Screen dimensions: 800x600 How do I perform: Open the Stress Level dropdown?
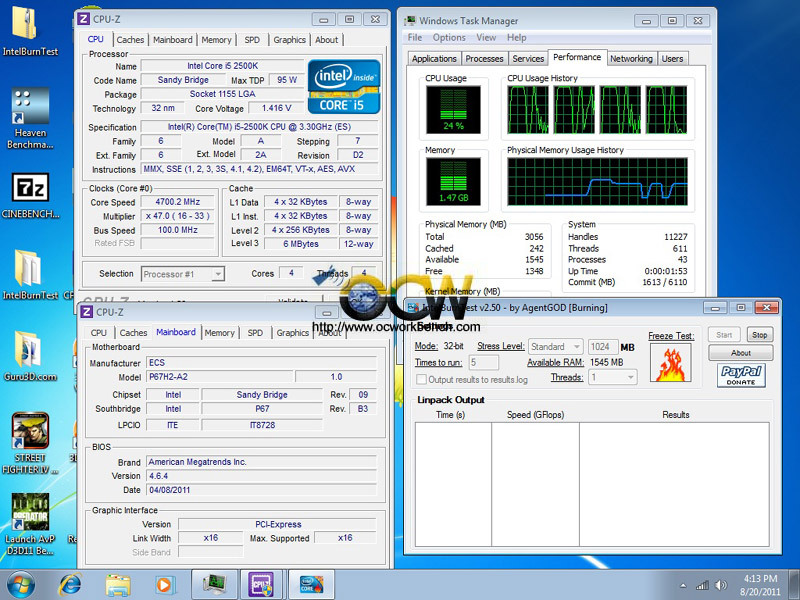coord(556,347)
